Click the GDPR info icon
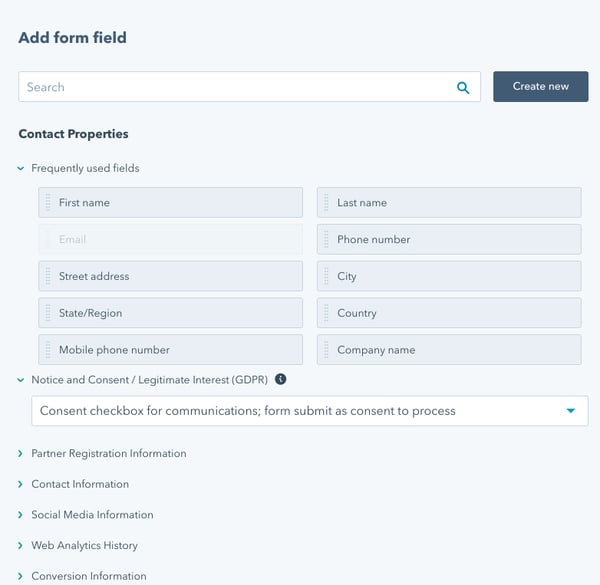The width and height of the screenshot is (600, 585). pyautogui.click(x=281, y=380)
